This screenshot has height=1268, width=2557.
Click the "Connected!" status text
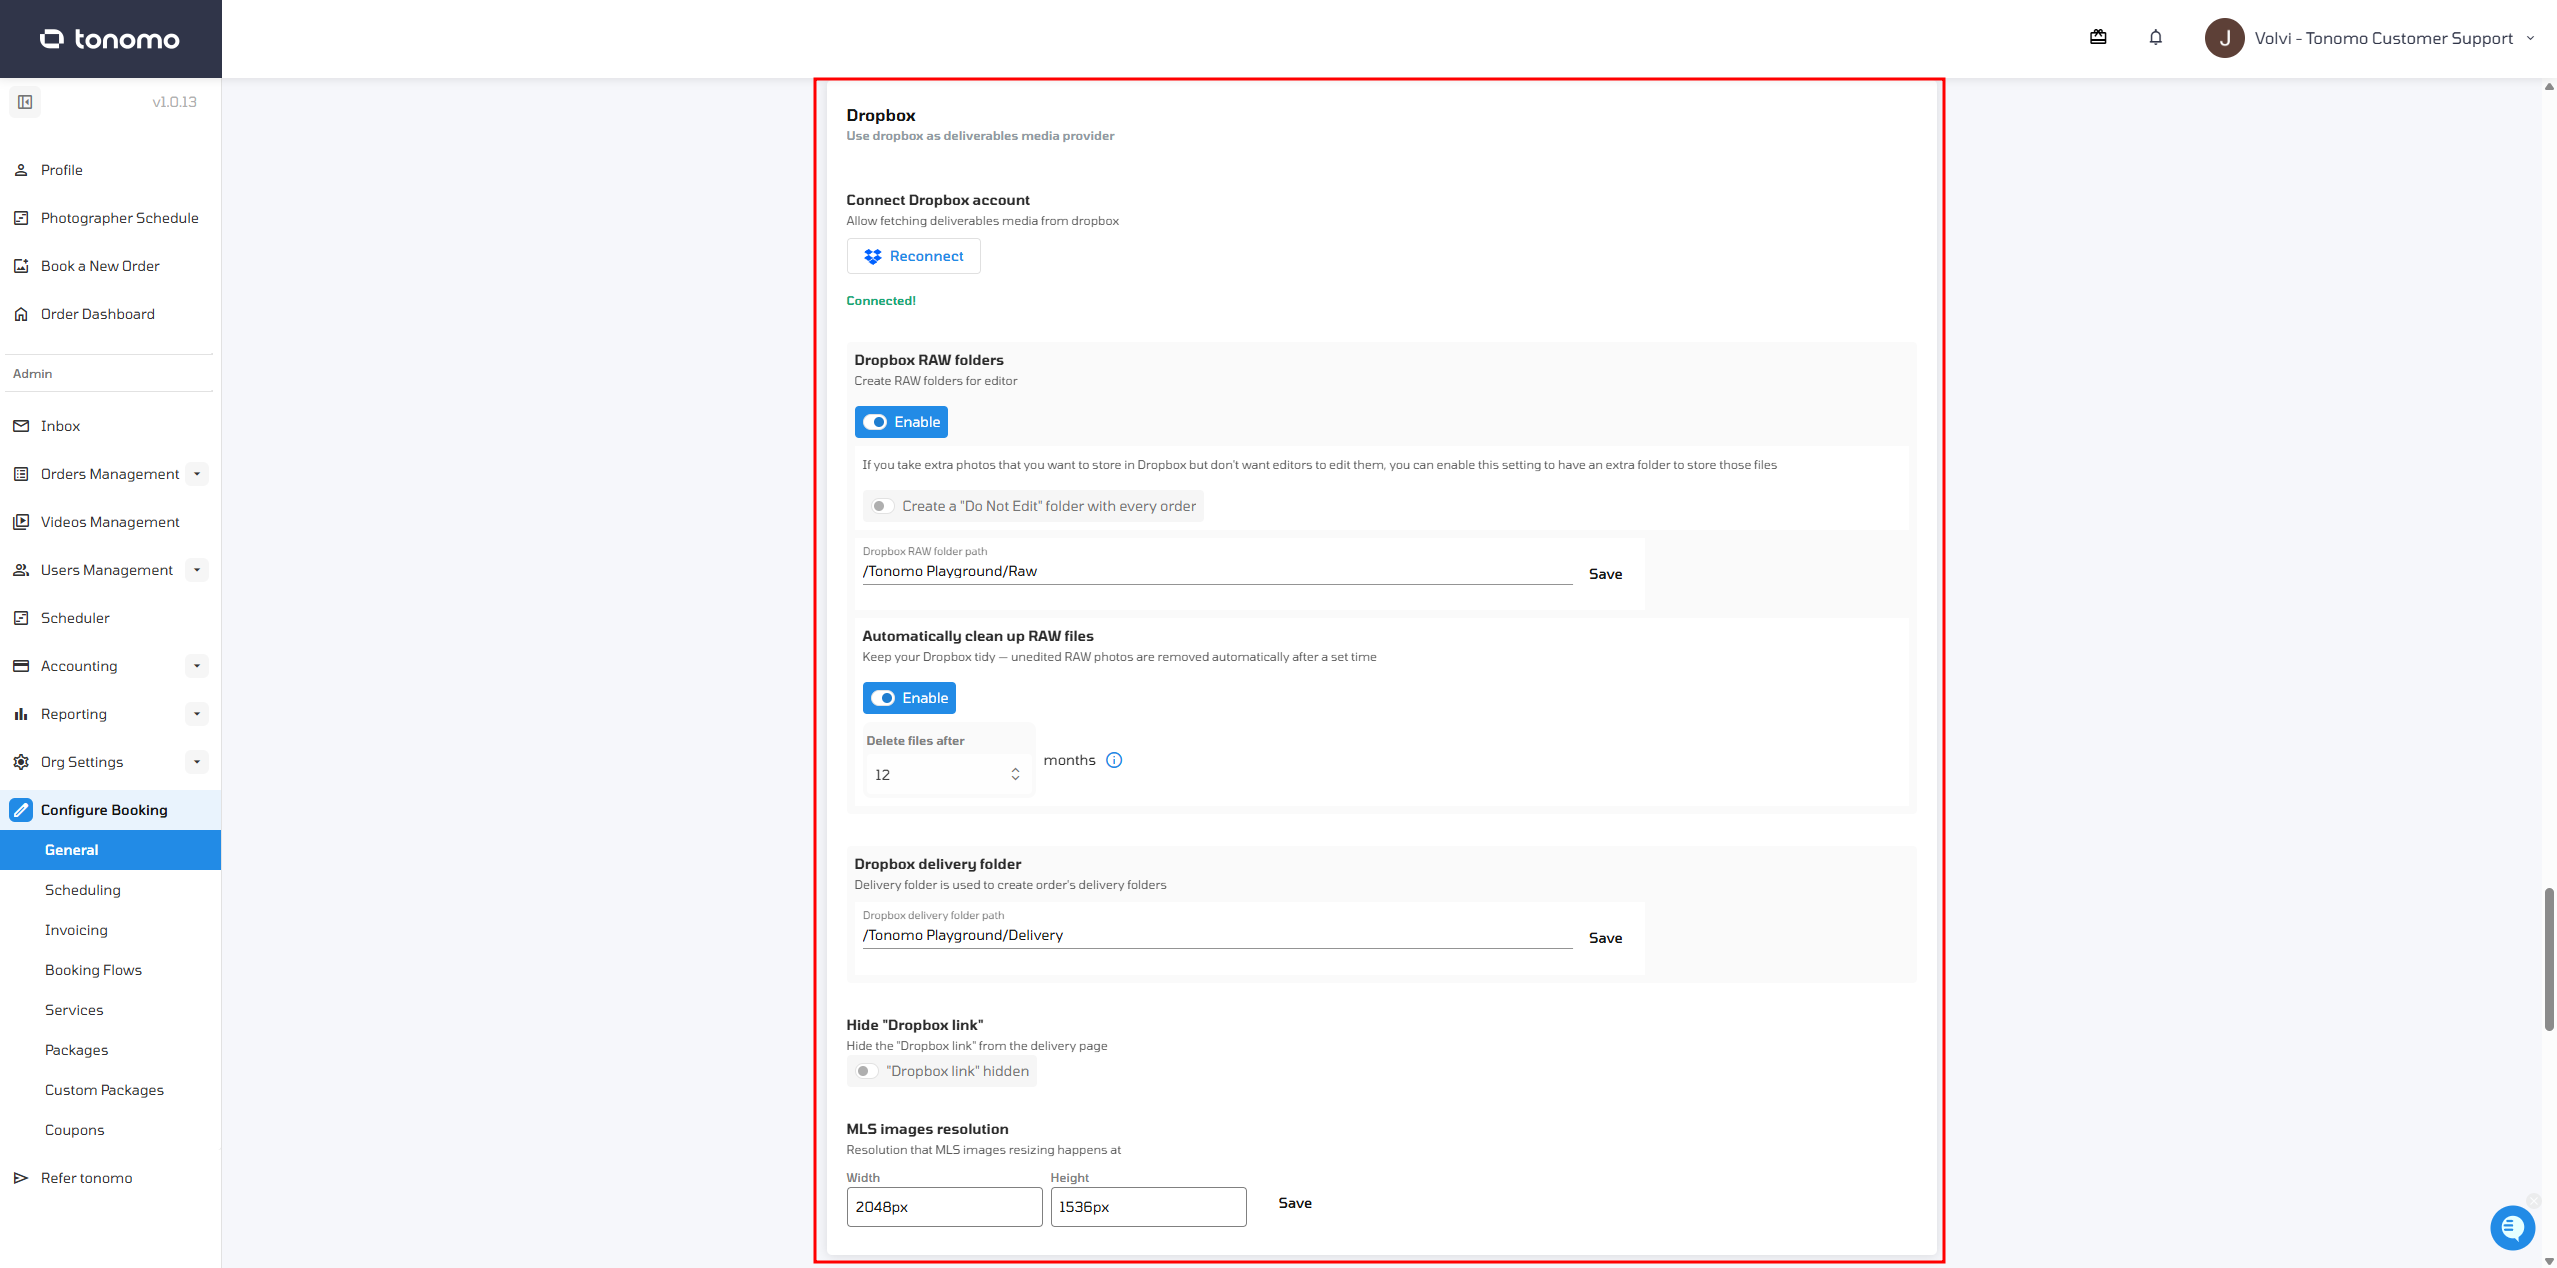881,301
